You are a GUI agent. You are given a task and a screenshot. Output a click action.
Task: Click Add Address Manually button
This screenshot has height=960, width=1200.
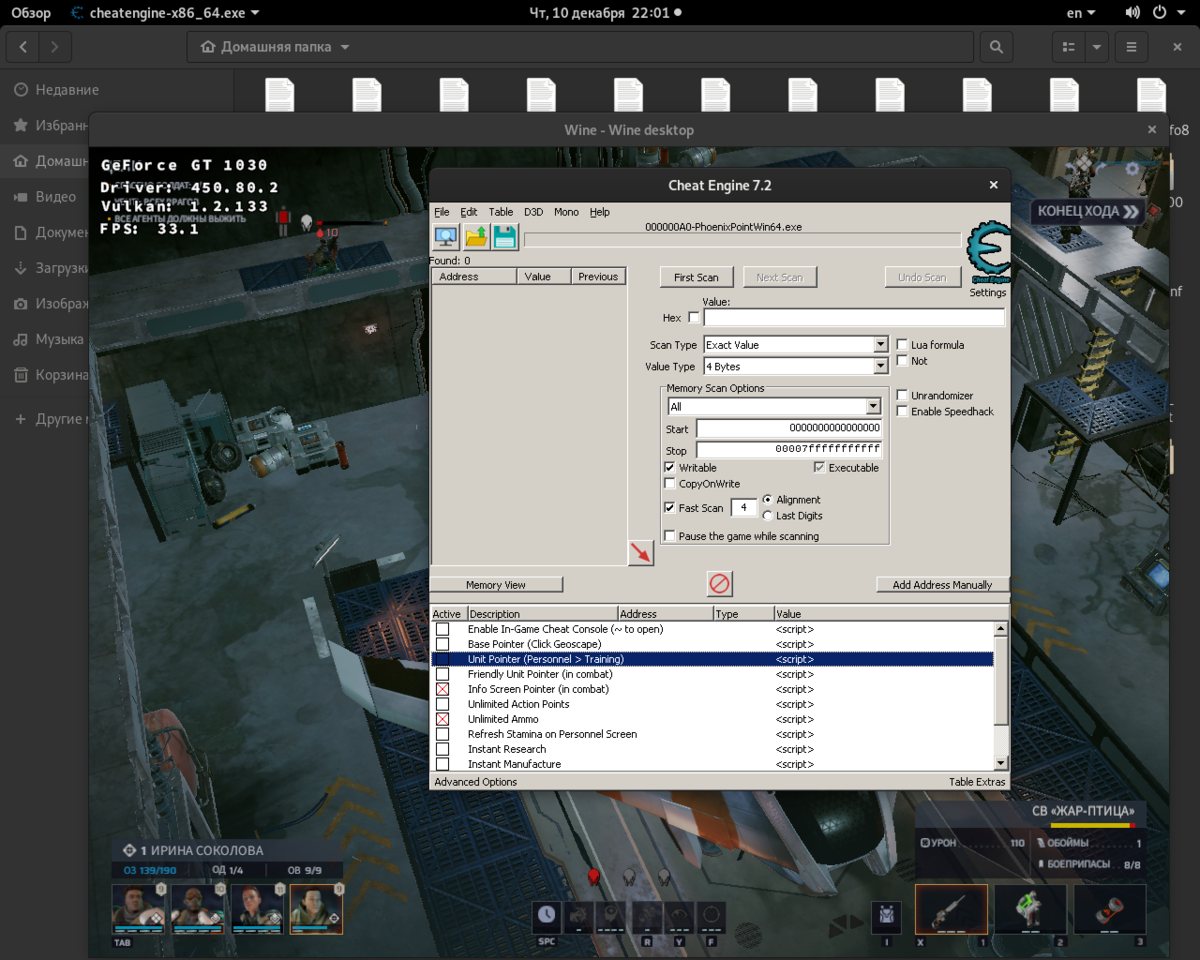[x=942, y=585]
